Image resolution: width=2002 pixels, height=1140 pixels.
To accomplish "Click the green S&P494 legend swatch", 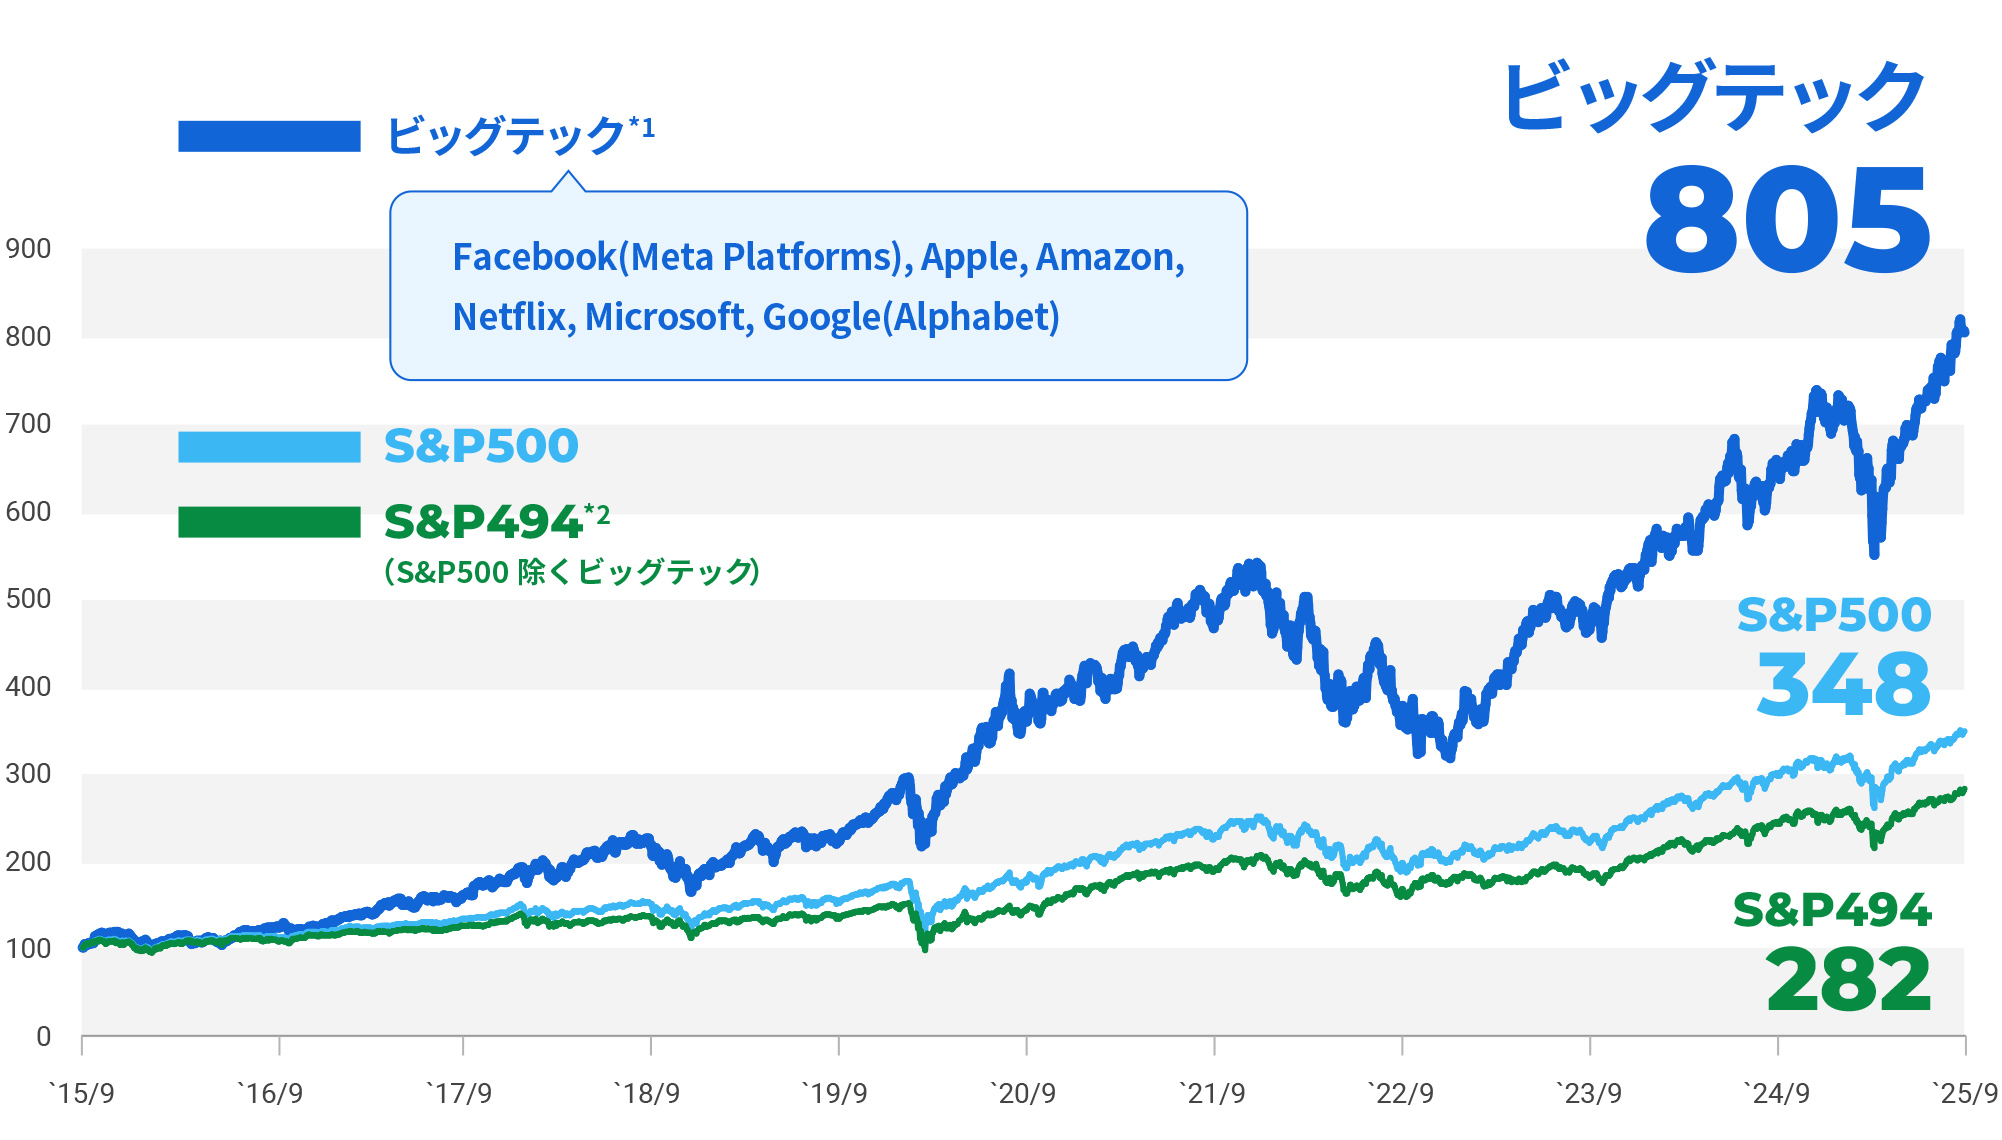I will [x=269, y=522].
